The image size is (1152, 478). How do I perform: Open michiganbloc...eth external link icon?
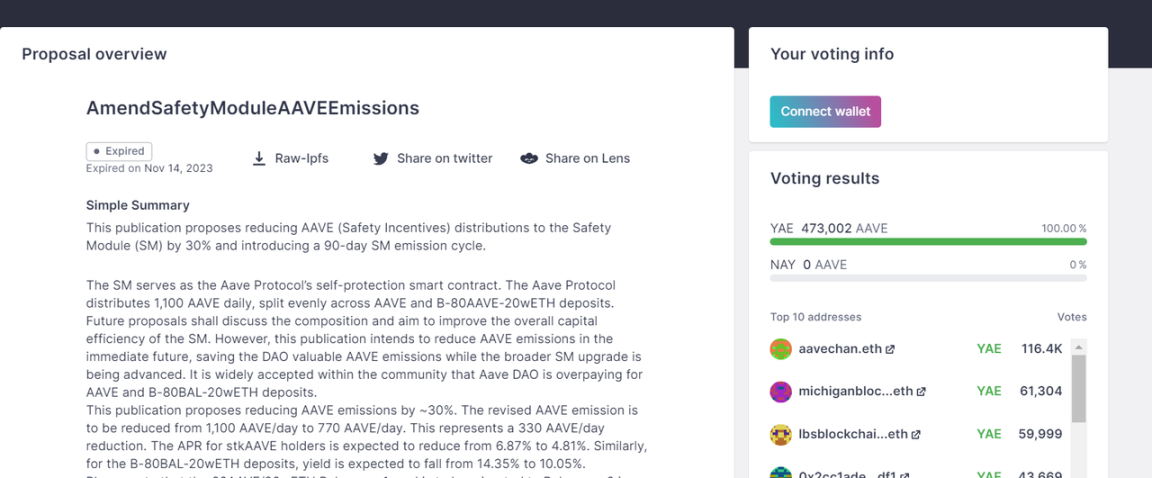click(x=921, y=392)
